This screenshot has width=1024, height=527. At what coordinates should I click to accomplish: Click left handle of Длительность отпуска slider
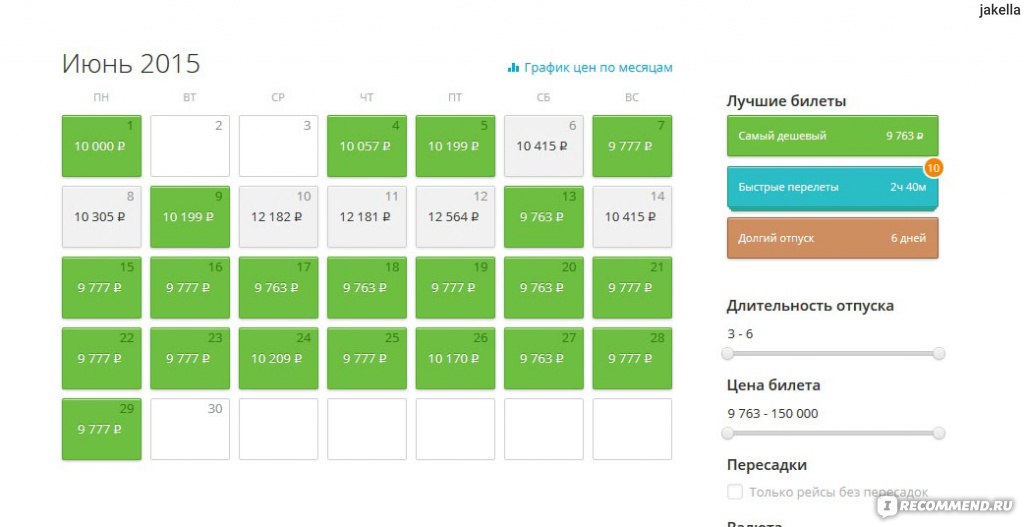pyautogui.click(x=728, y=353)
